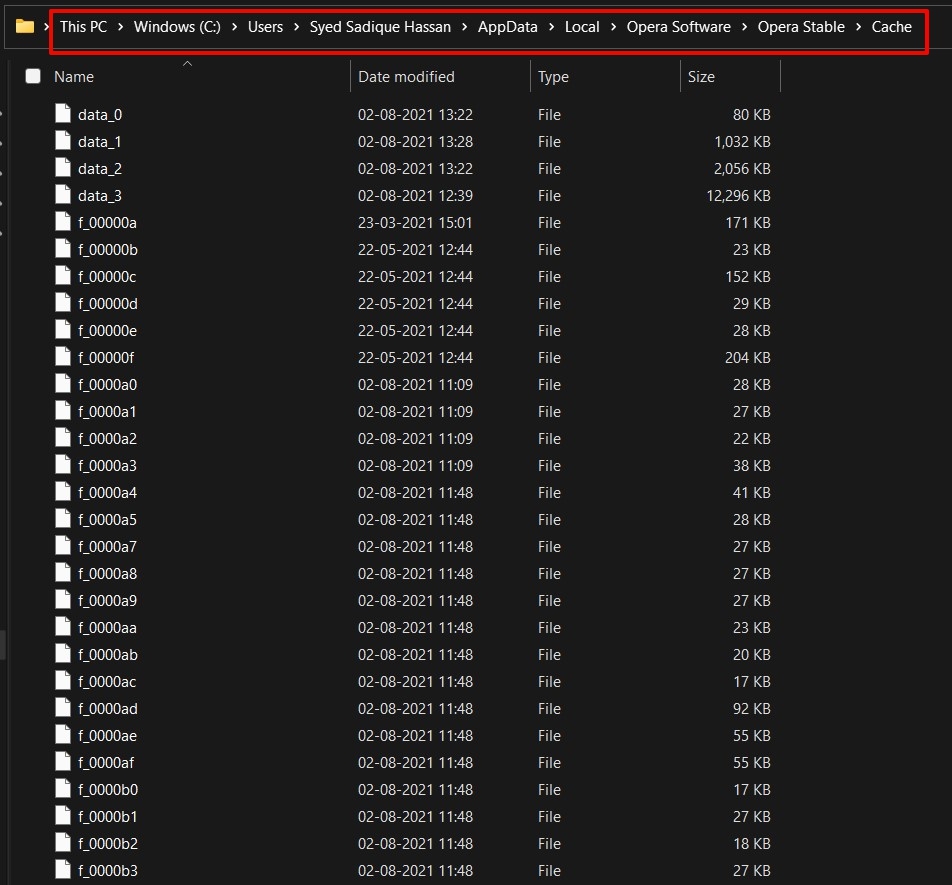Expand the chevron after AppData breadcrumb
The image size is (952, 885).
point(551,27)
